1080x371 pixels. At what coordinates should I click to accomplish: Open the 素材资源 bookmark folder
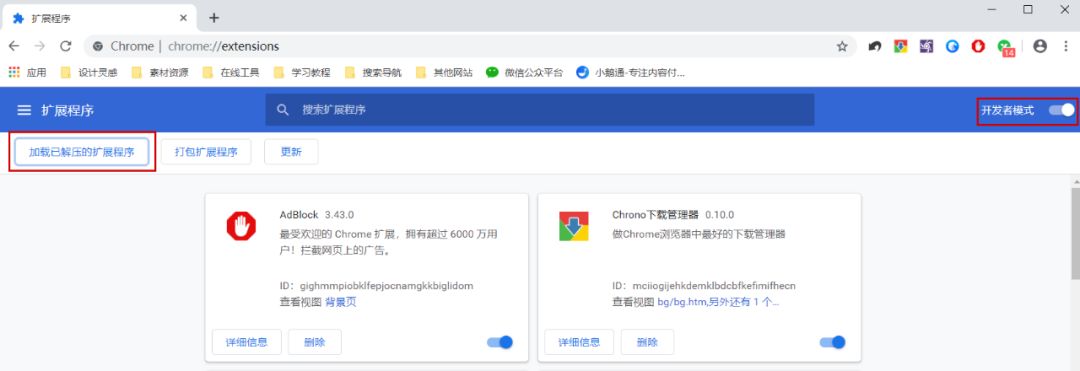(x=160, y=72)
